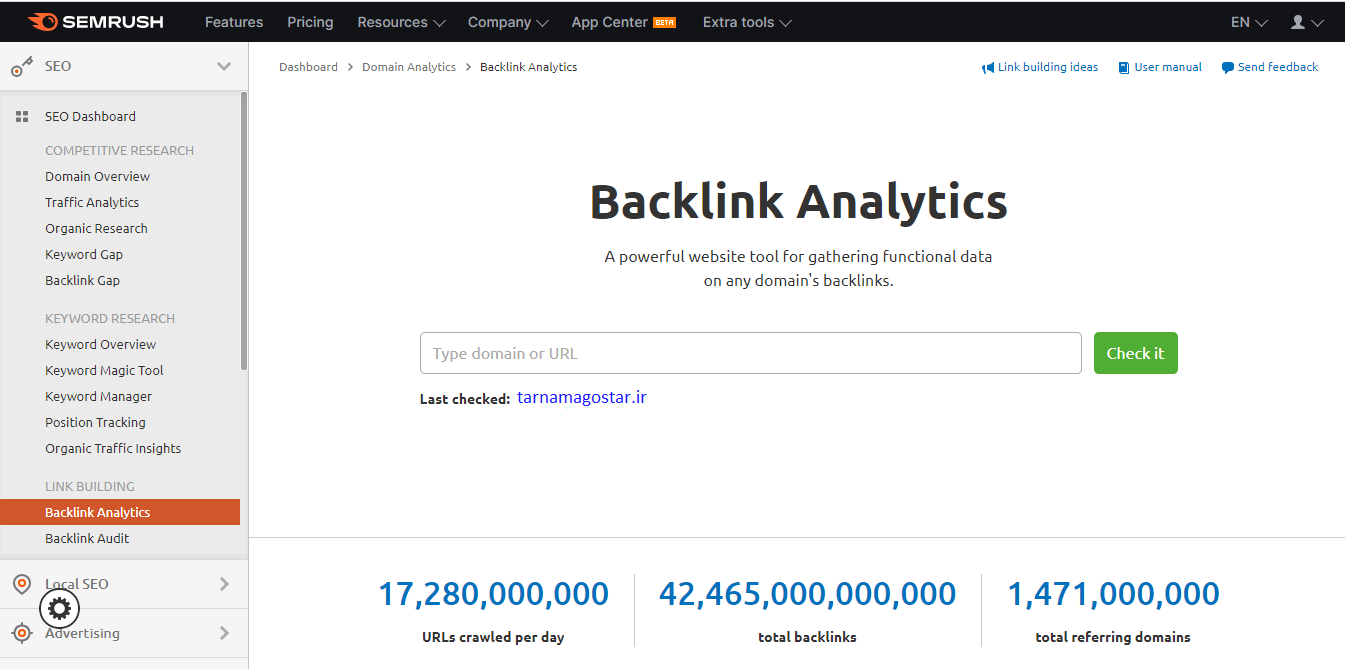Select Keyword Manager in sidebar
Viewport: 1345px width, 669px height.
pos(98,397)
